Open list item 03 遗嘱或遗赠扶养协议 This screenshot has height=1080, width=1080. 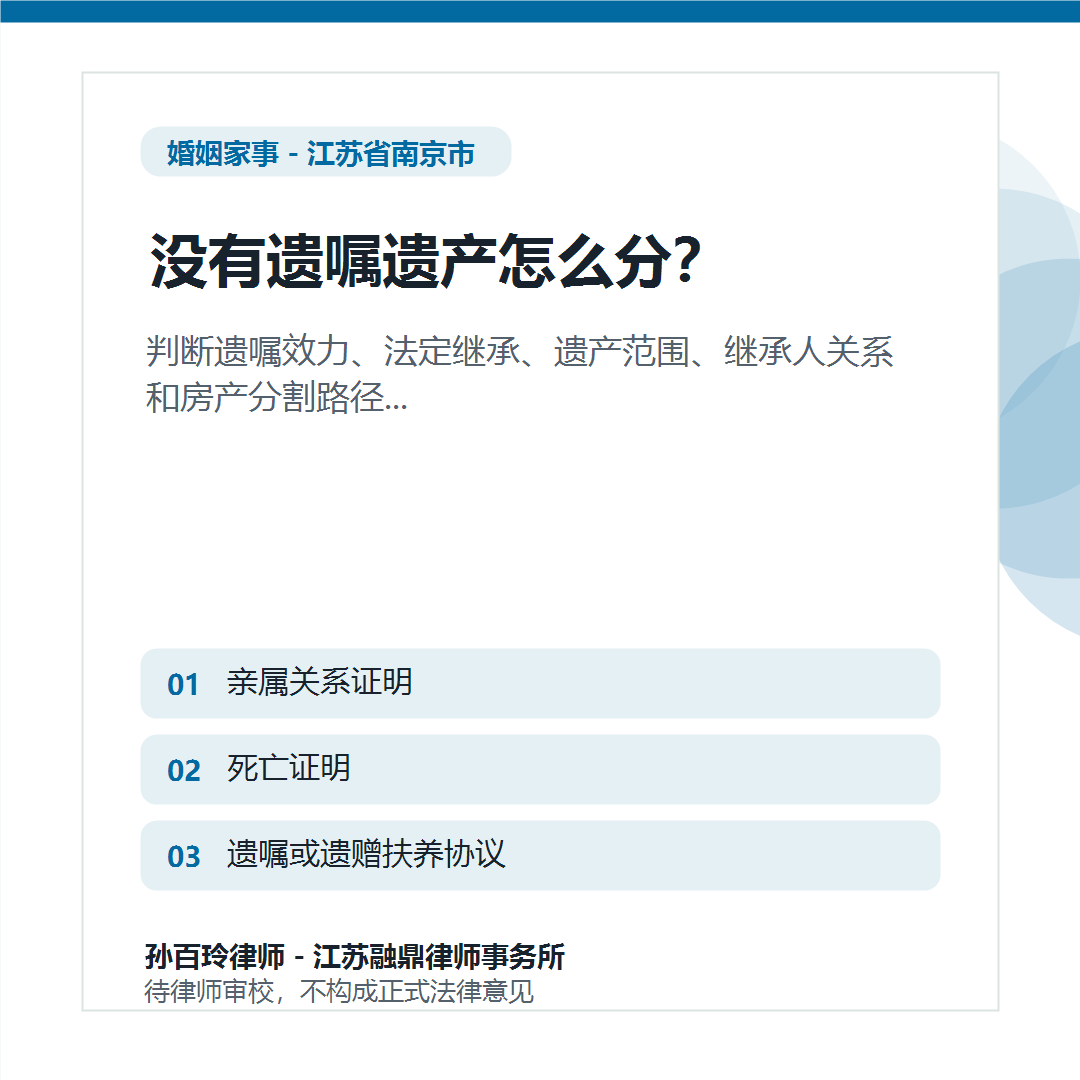540,855
